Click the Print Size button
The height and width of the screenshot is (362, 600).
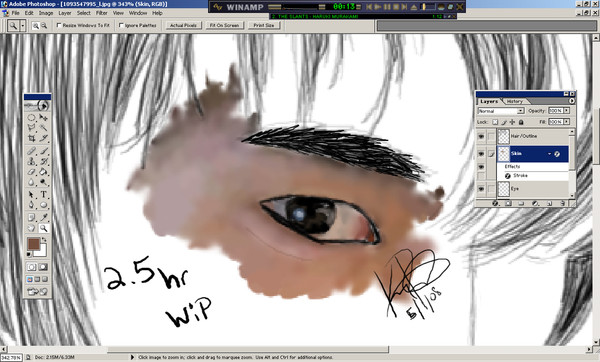pos(264,25)
